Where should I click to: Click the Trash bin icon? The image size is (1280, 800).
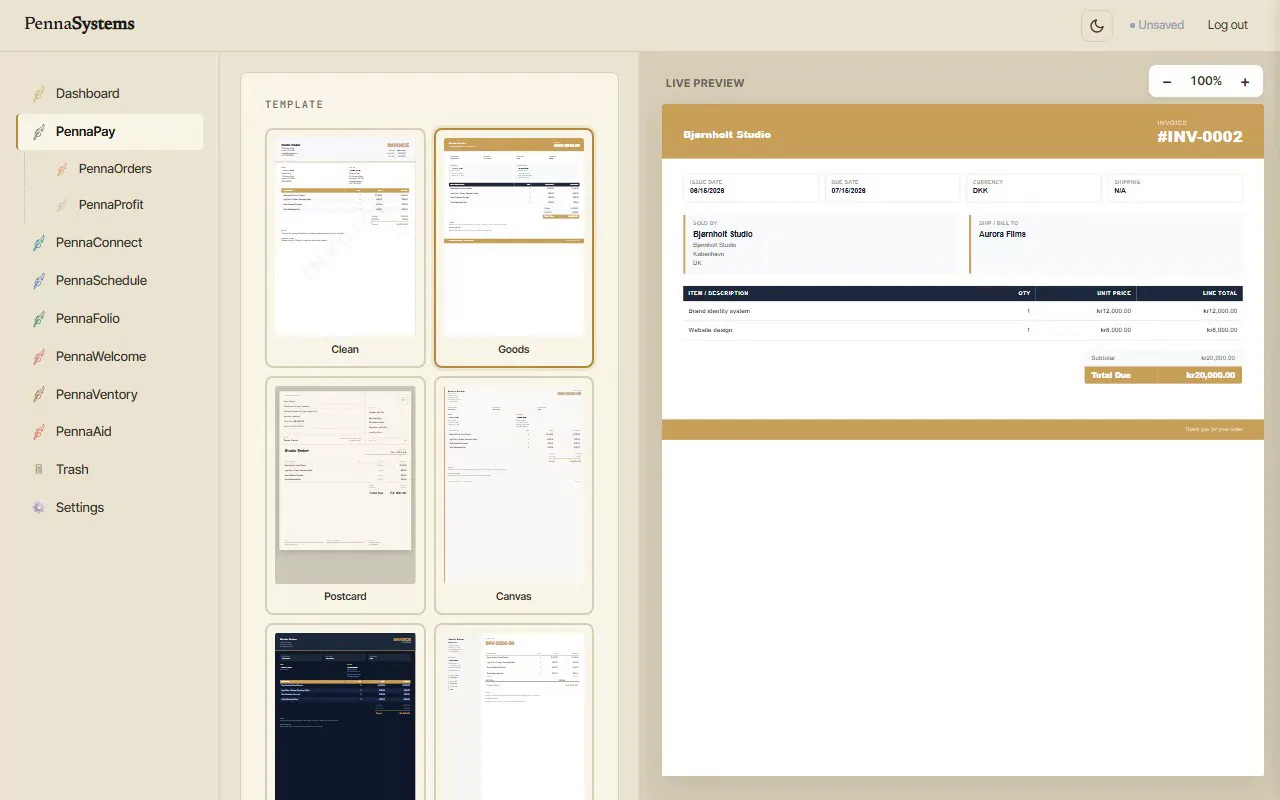pyautogui.click(x=38, y=470)
